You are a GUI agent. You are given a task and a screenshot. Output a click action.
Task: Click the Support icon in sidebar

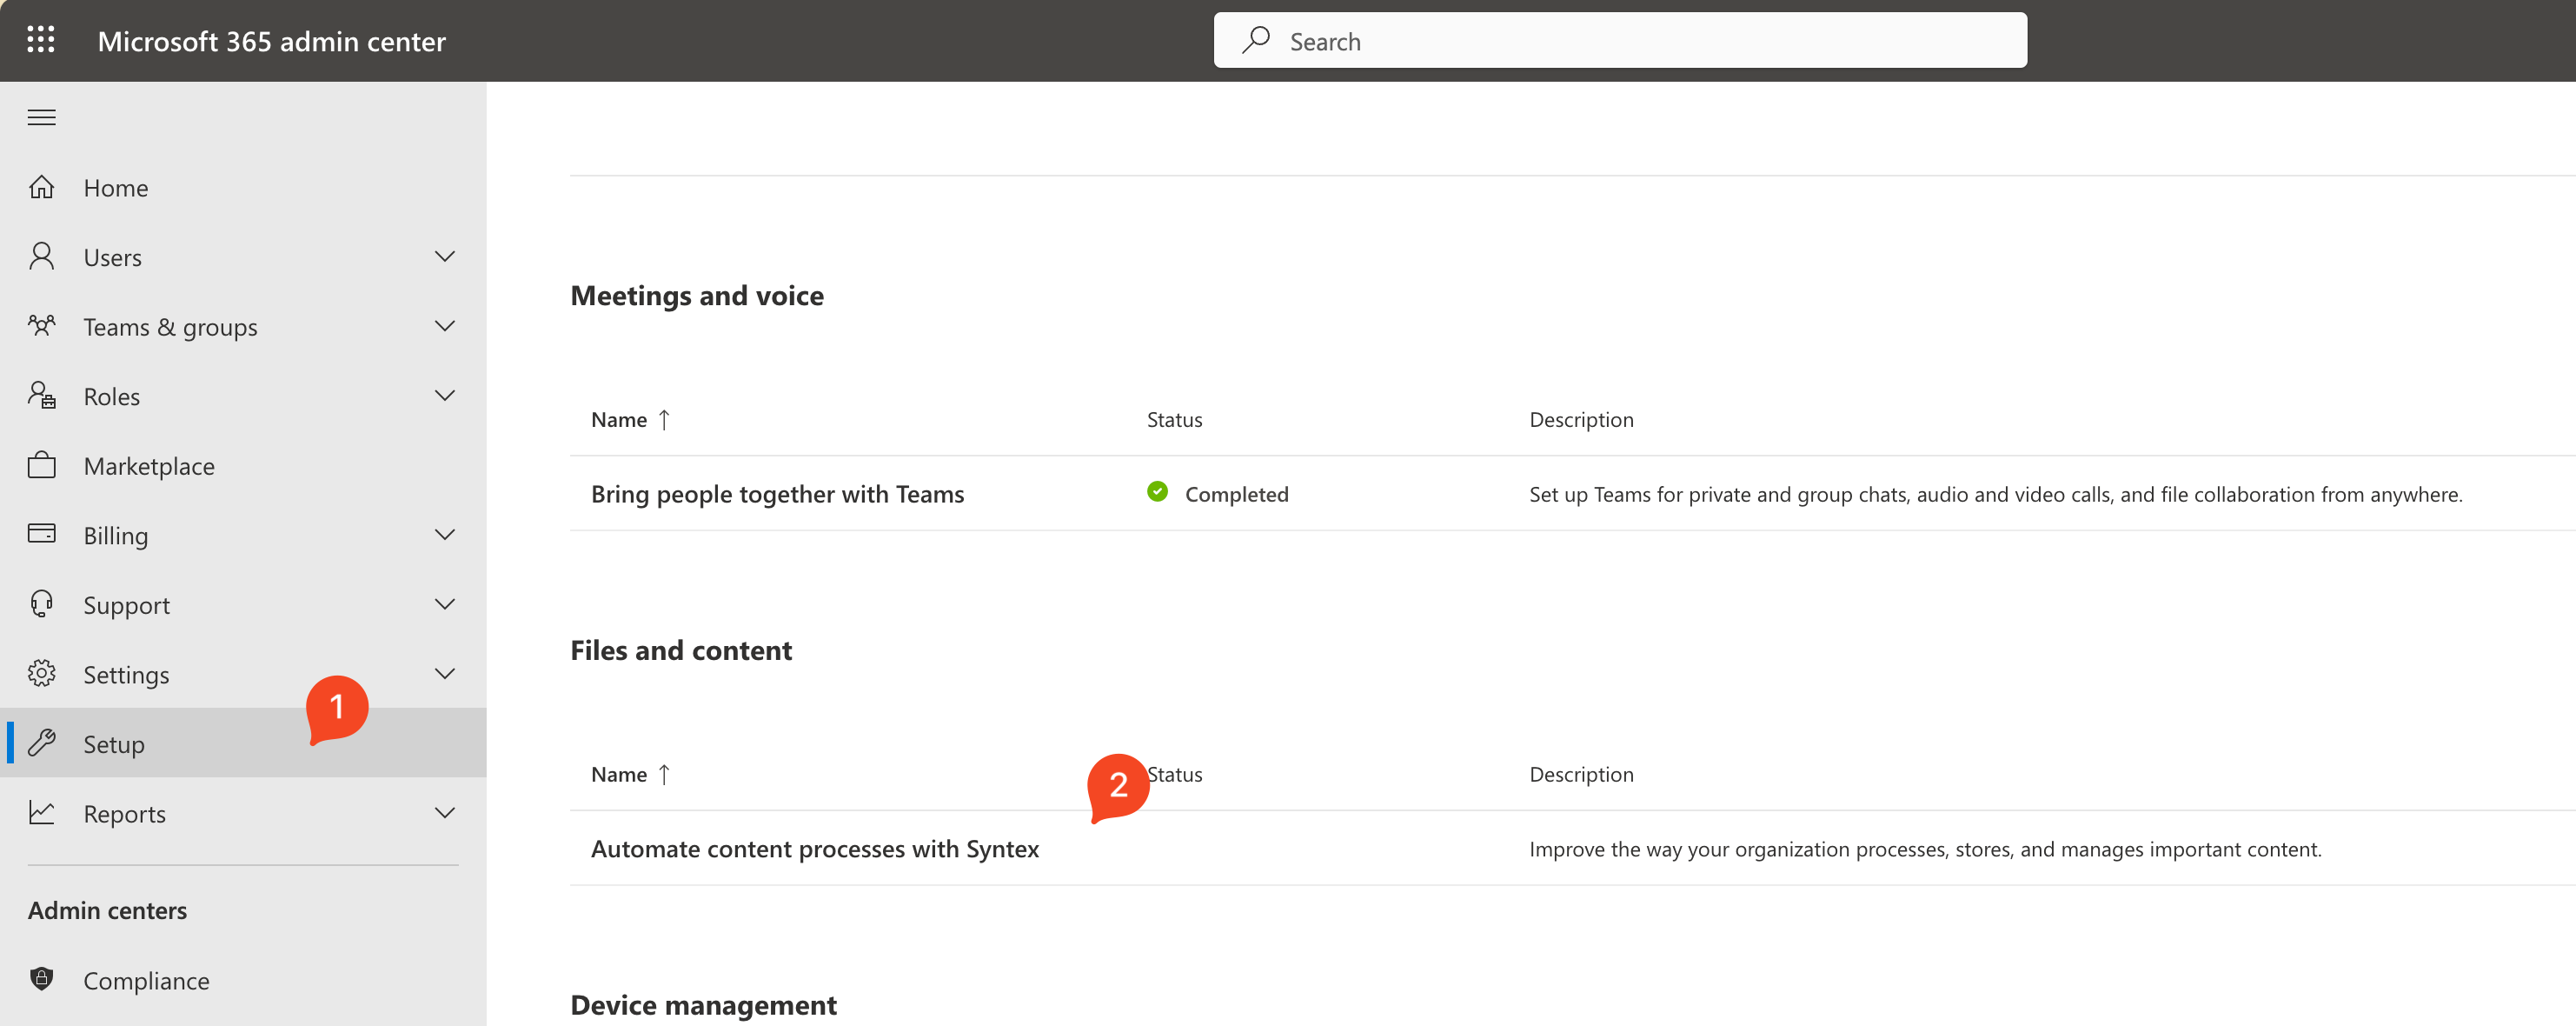pyautogui.click(x=44, y=603)
